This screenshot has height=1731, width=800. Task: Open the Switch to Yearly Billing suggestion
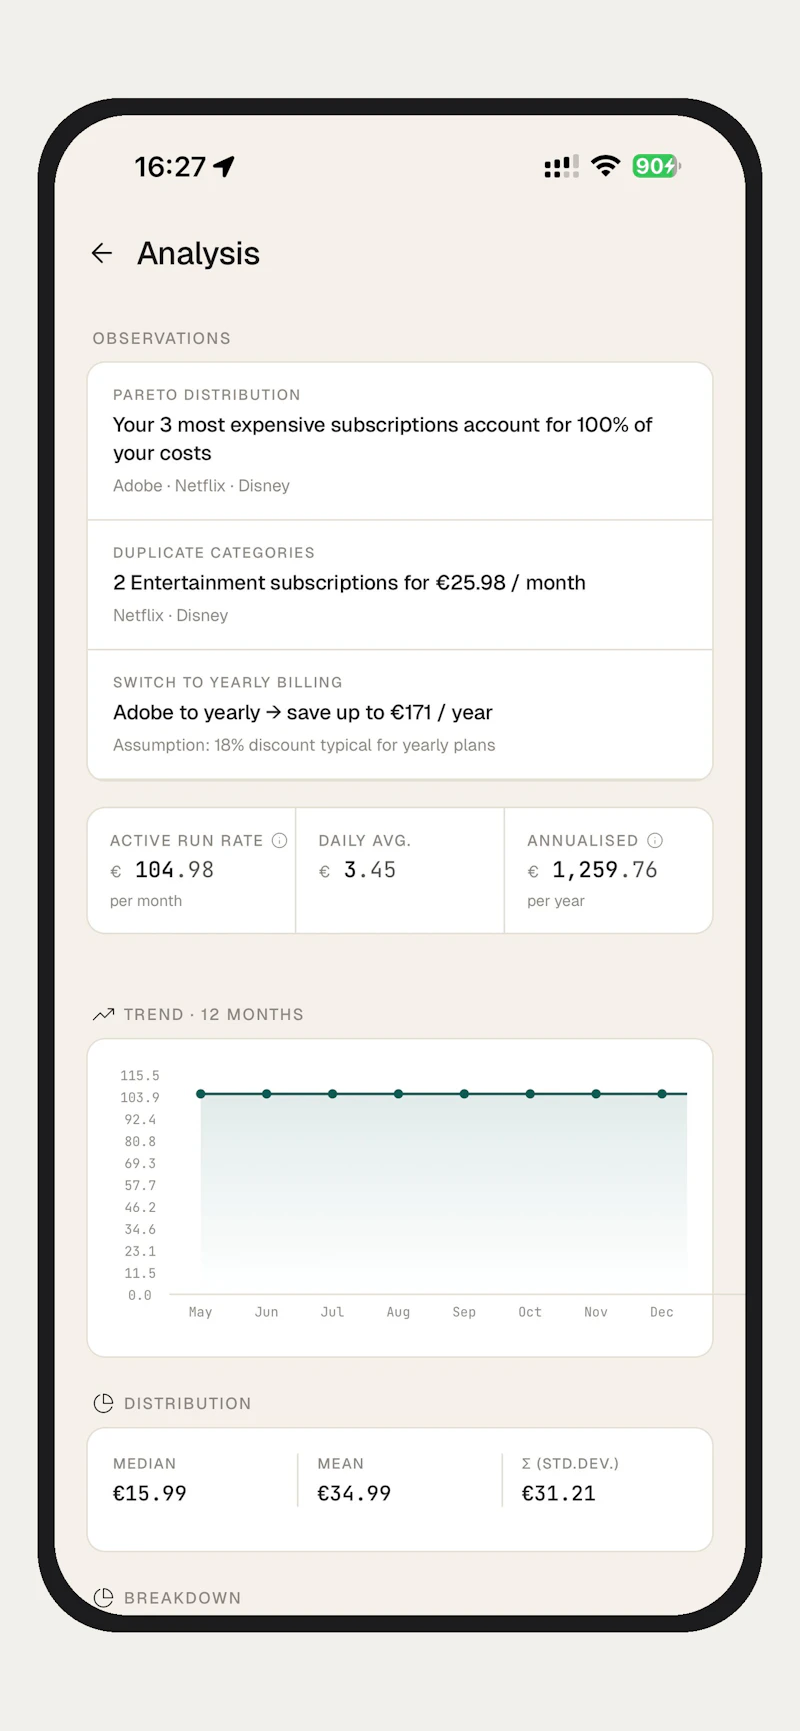400,715
